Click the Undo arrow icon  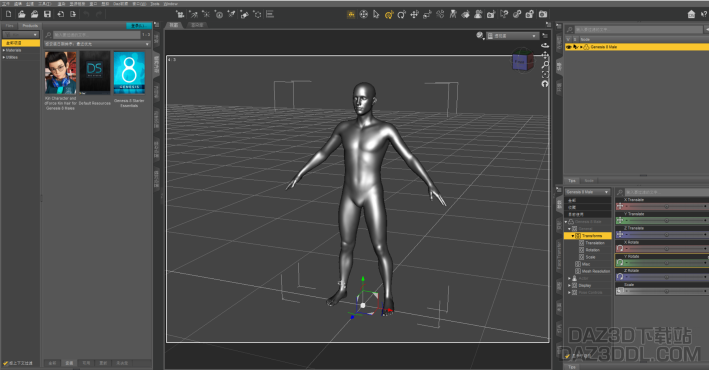(86, 14)
